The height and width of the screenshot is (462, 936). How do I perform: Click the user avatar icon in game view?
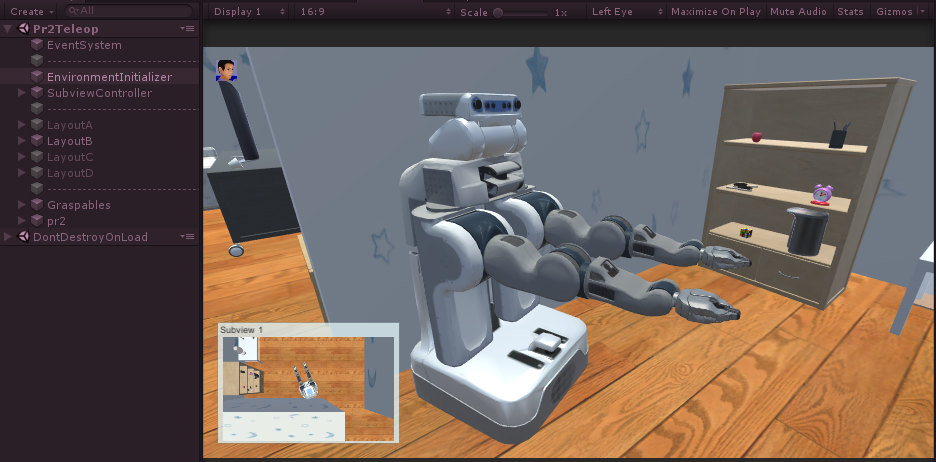point(226,69)
